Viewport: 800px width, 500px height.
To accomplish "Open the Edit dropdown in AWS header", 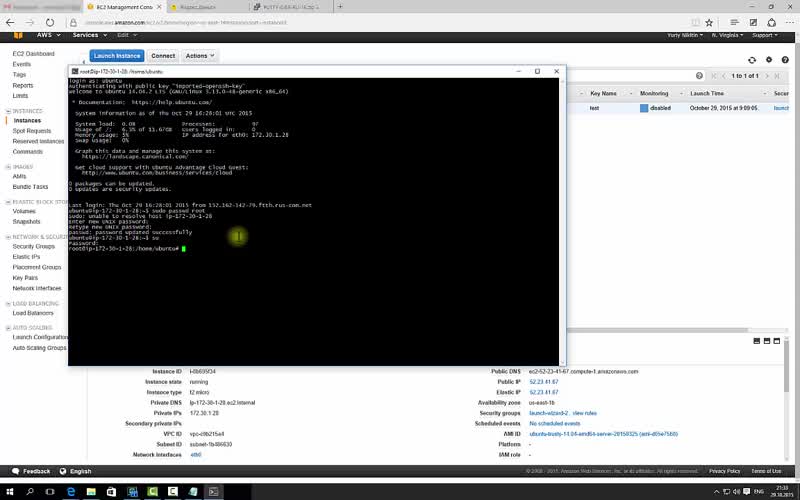I will [x=127, y=35].
